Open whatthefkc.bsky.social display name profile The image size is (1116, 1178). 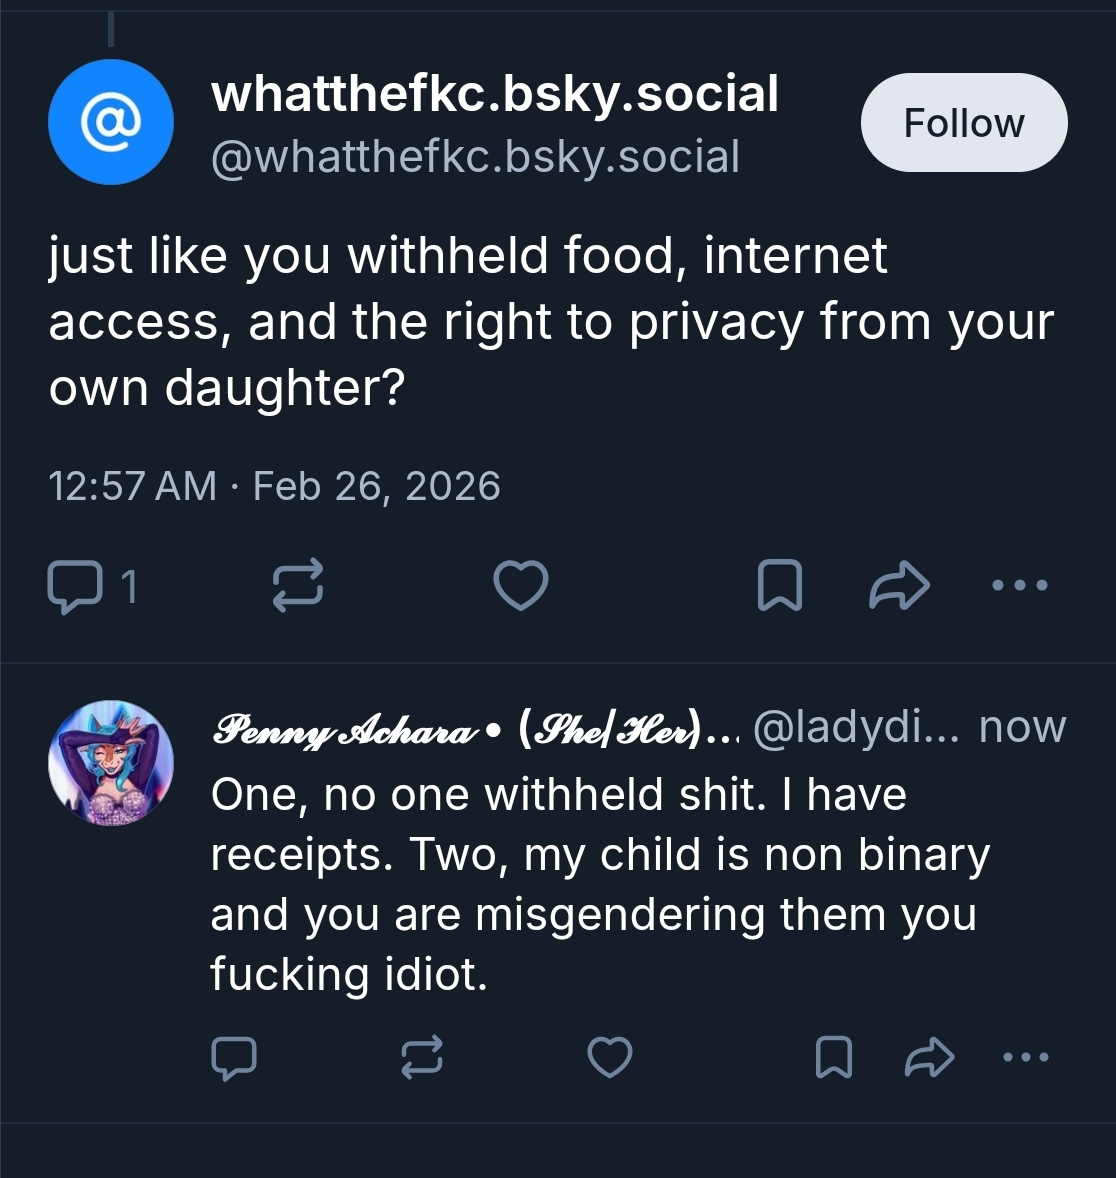click(x=495, y=94)
